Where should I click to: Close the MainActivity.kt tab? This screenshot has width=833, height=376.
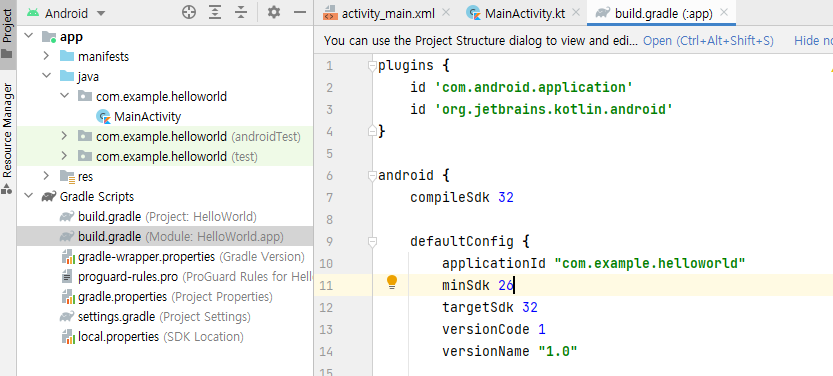[x=576, y=12]
